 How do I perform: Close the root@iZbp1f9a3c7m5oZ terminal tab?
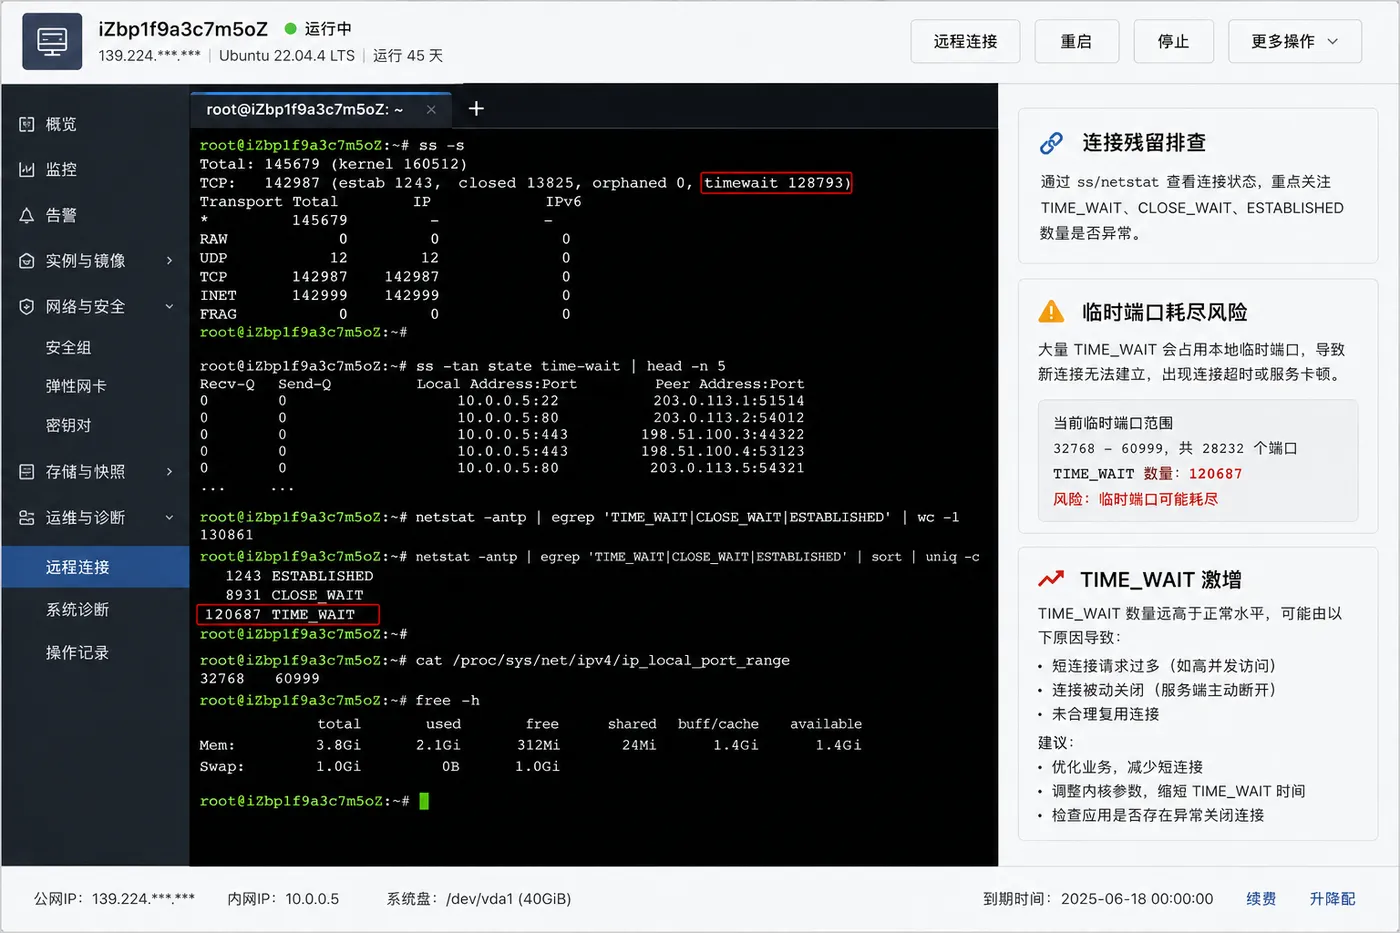click(431, 110)
